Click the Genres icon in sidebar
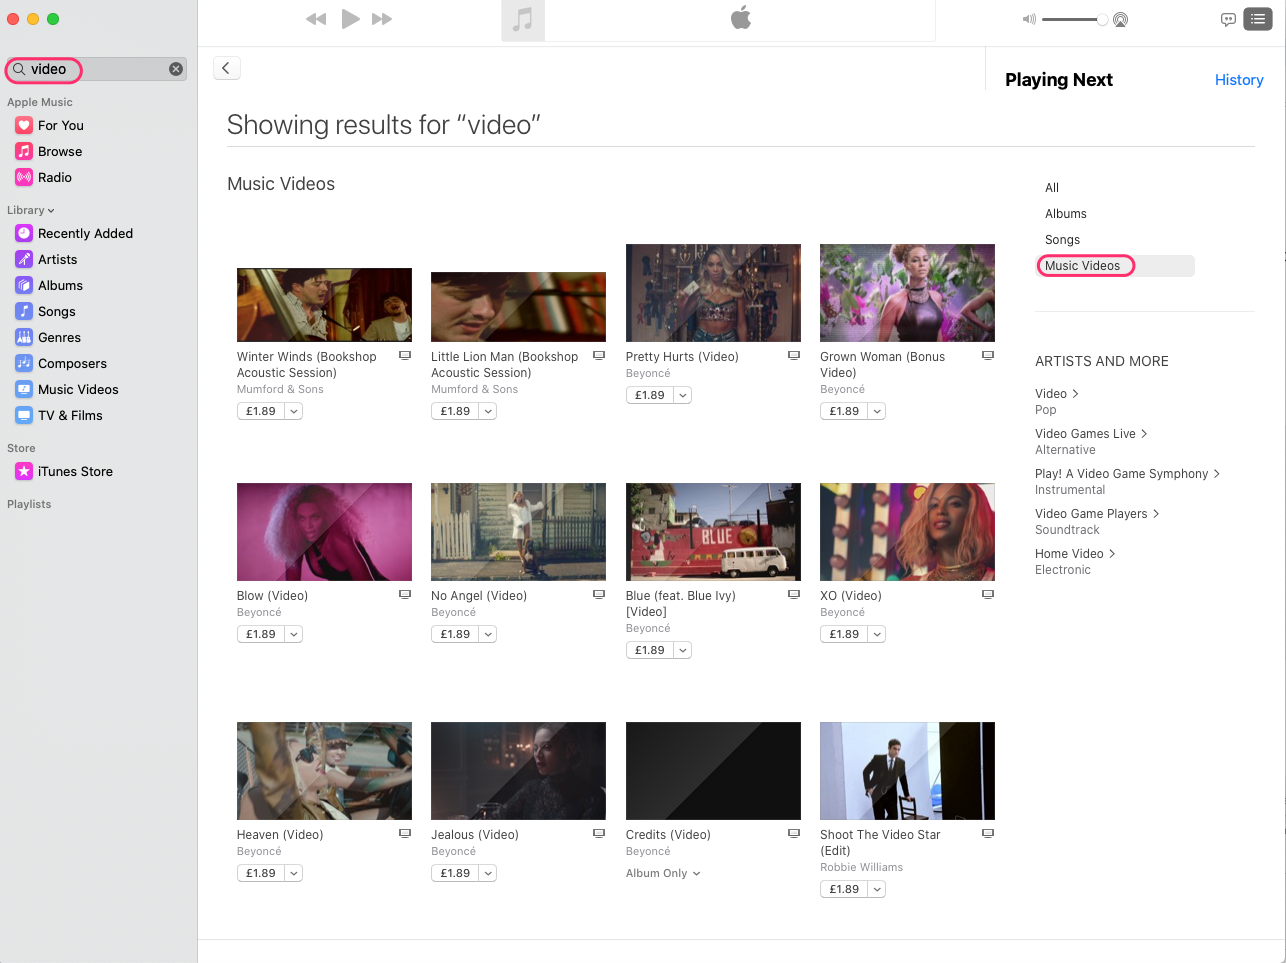 [x=24, y=337]
